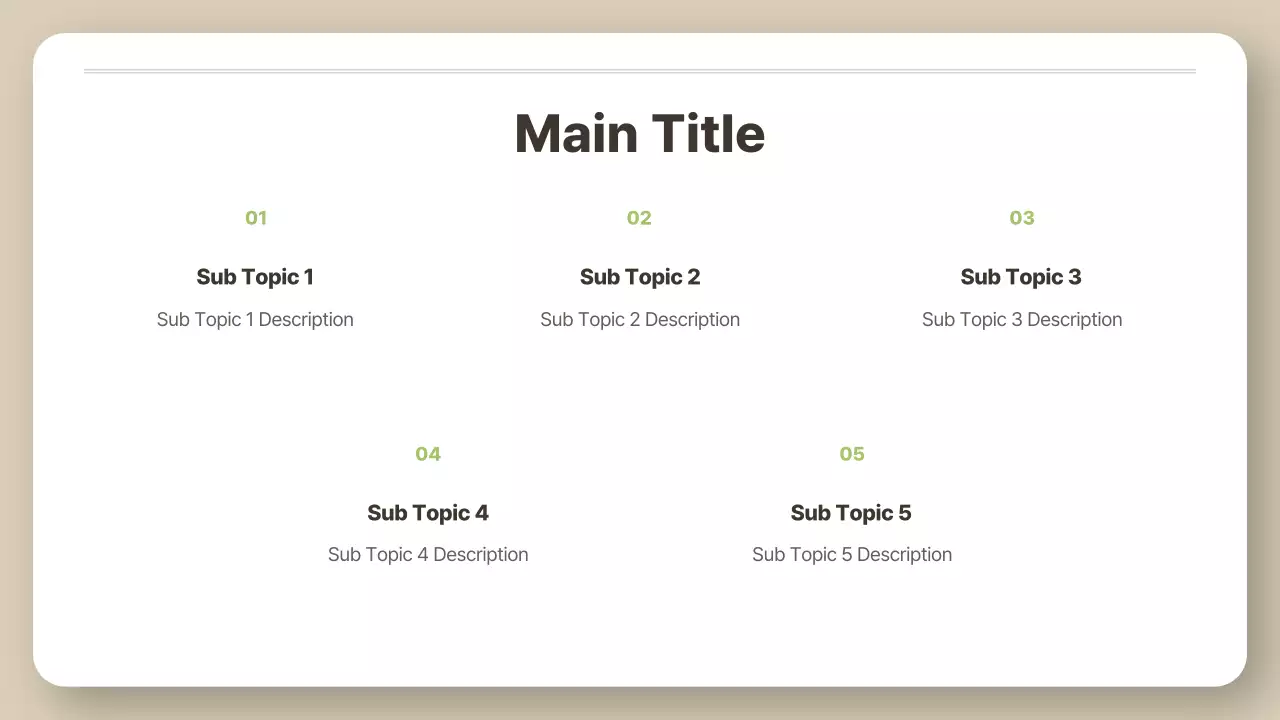Select the green number 03 label

(1021, 218)
